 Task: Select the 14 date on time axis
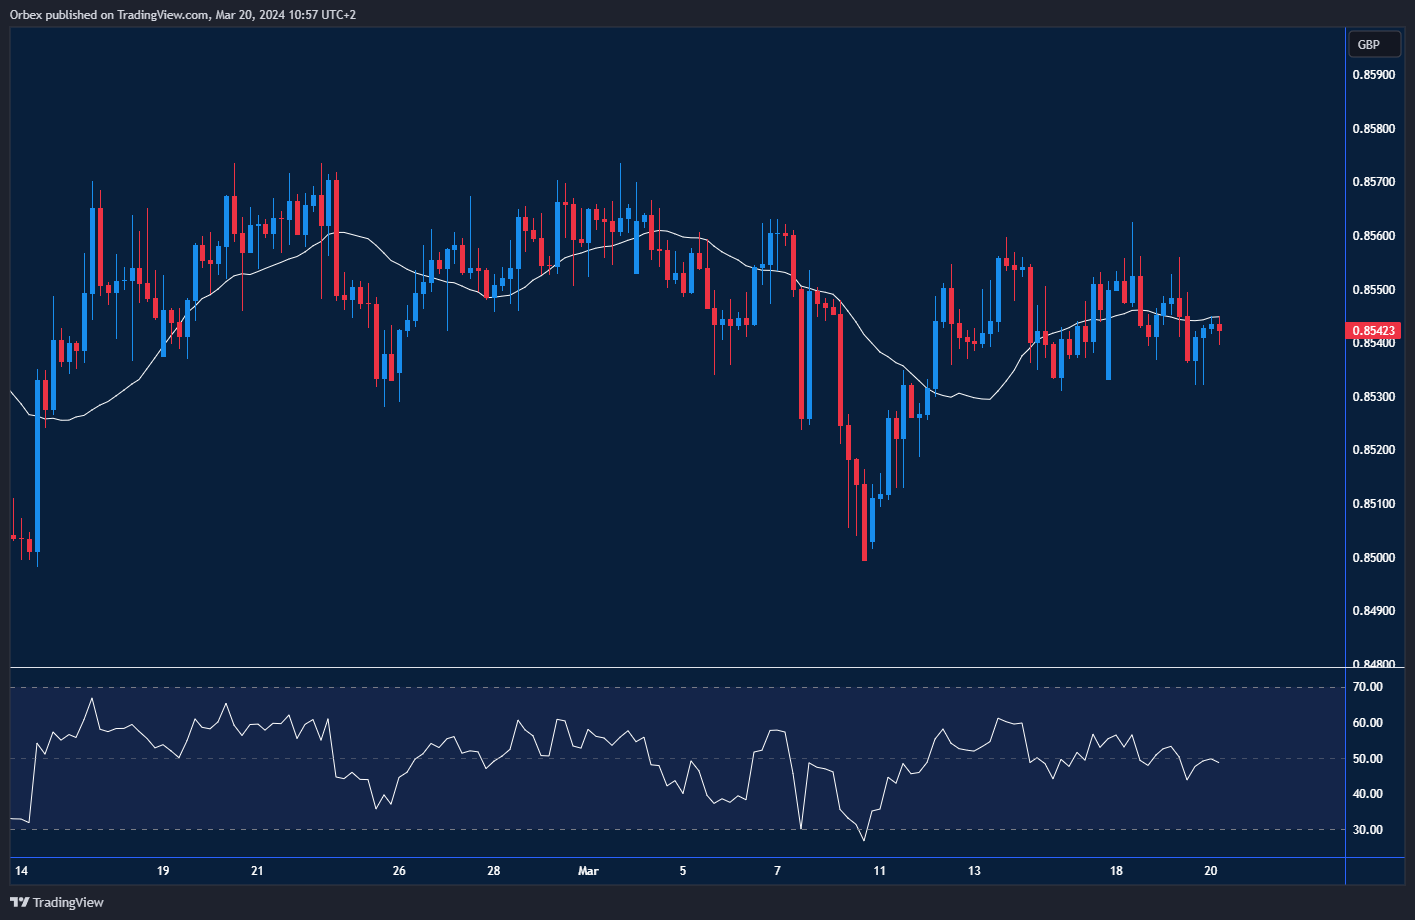22,871
